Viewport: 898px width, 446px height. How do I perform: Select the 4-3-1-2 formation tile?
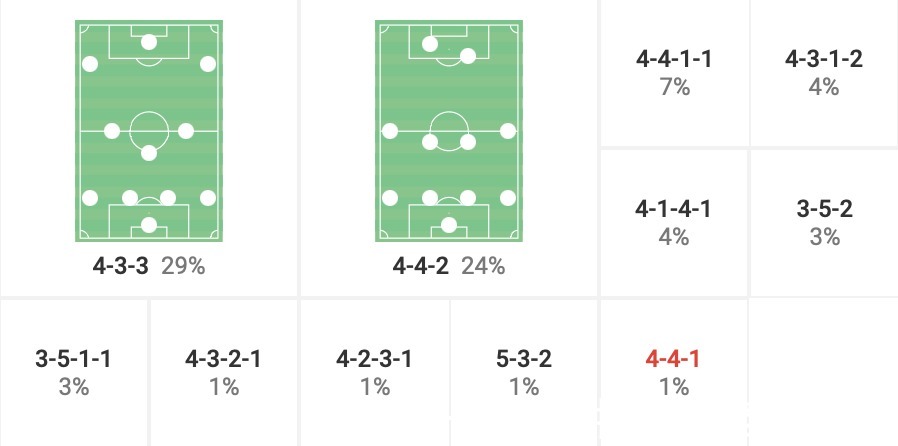pos(824,73)
